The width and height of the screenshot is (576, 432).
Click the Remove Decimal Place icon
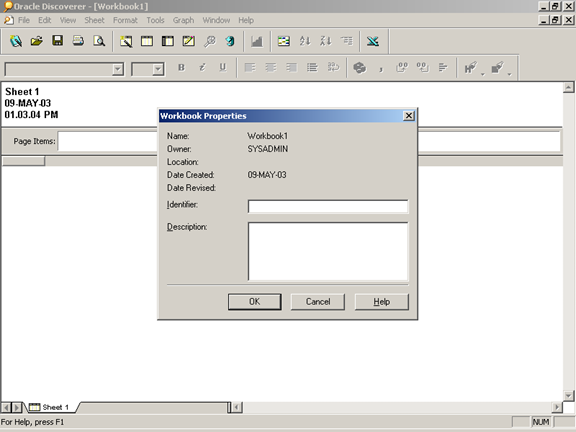pos(422,68)
